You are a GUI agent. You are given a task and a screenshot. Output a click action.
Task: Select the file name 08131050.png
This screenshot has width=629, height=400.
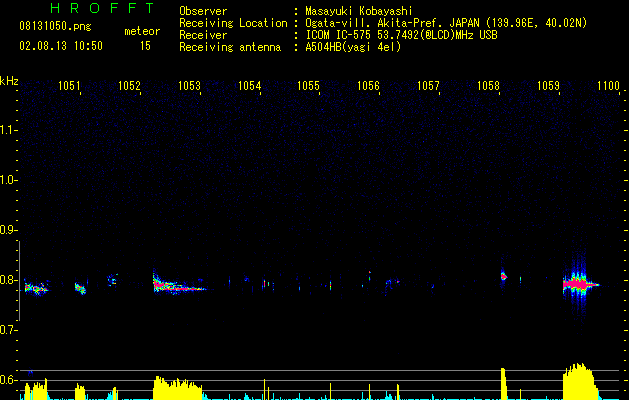(x=55, y=27)
